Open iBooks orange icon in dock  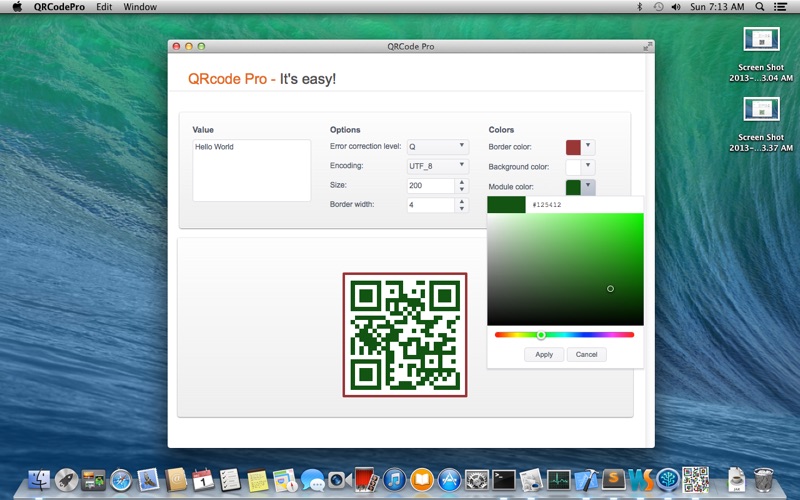click(x=422, y=480)
